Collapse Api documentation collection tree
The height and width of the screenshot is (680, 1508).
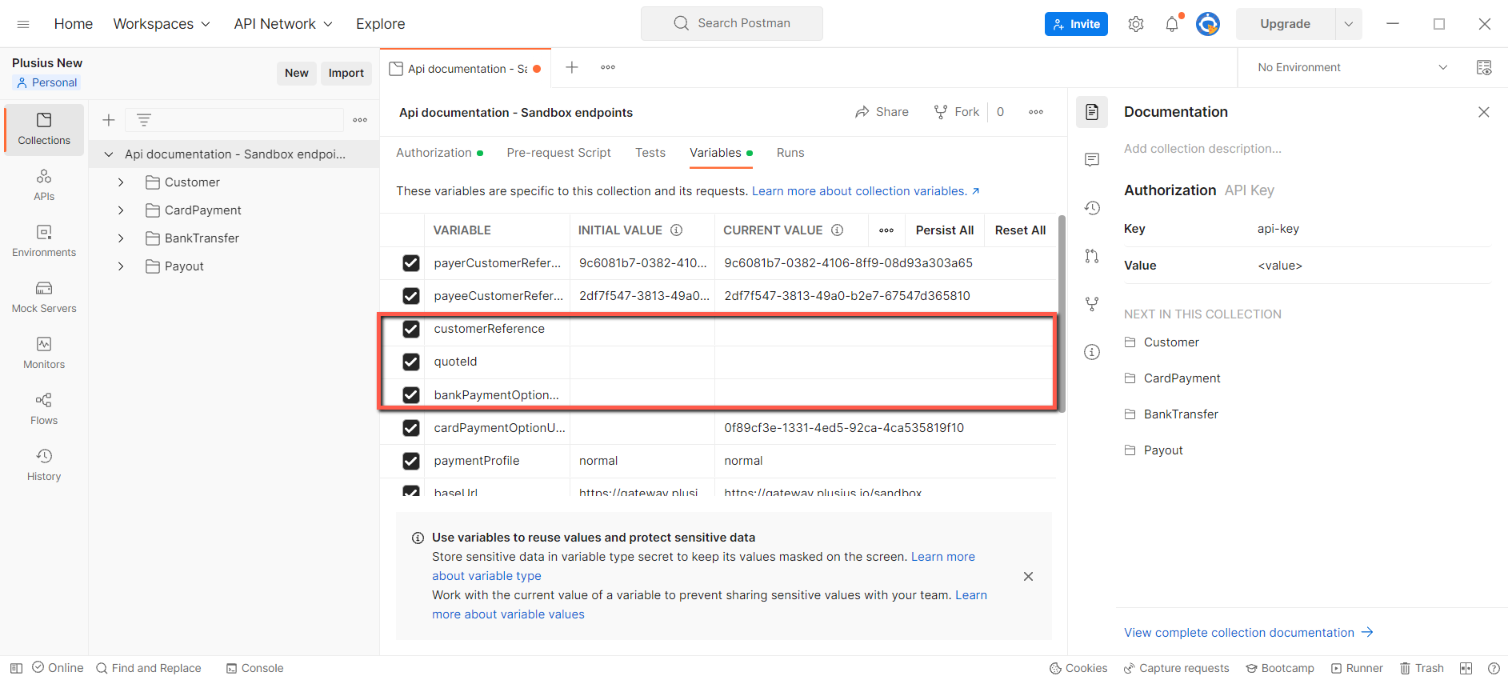[109, 154]
